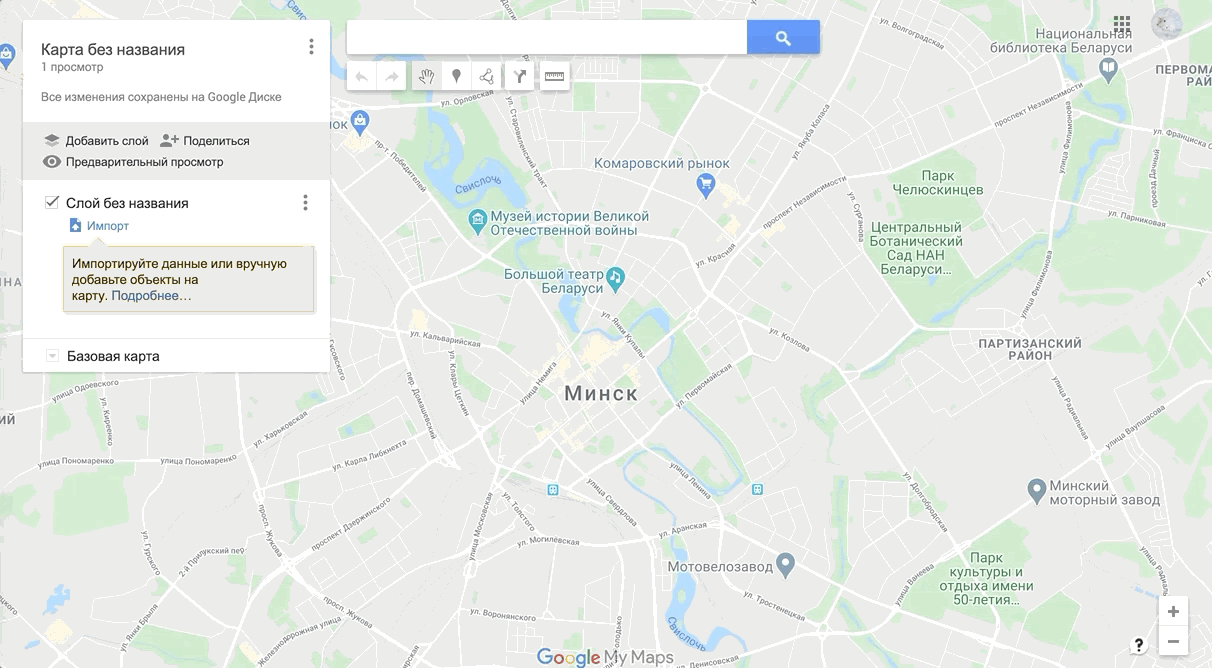Open 'Предварительный просмотр' preview with eye icon
The width and height of the screenshot is (1212, 668).
pos(133,162)
